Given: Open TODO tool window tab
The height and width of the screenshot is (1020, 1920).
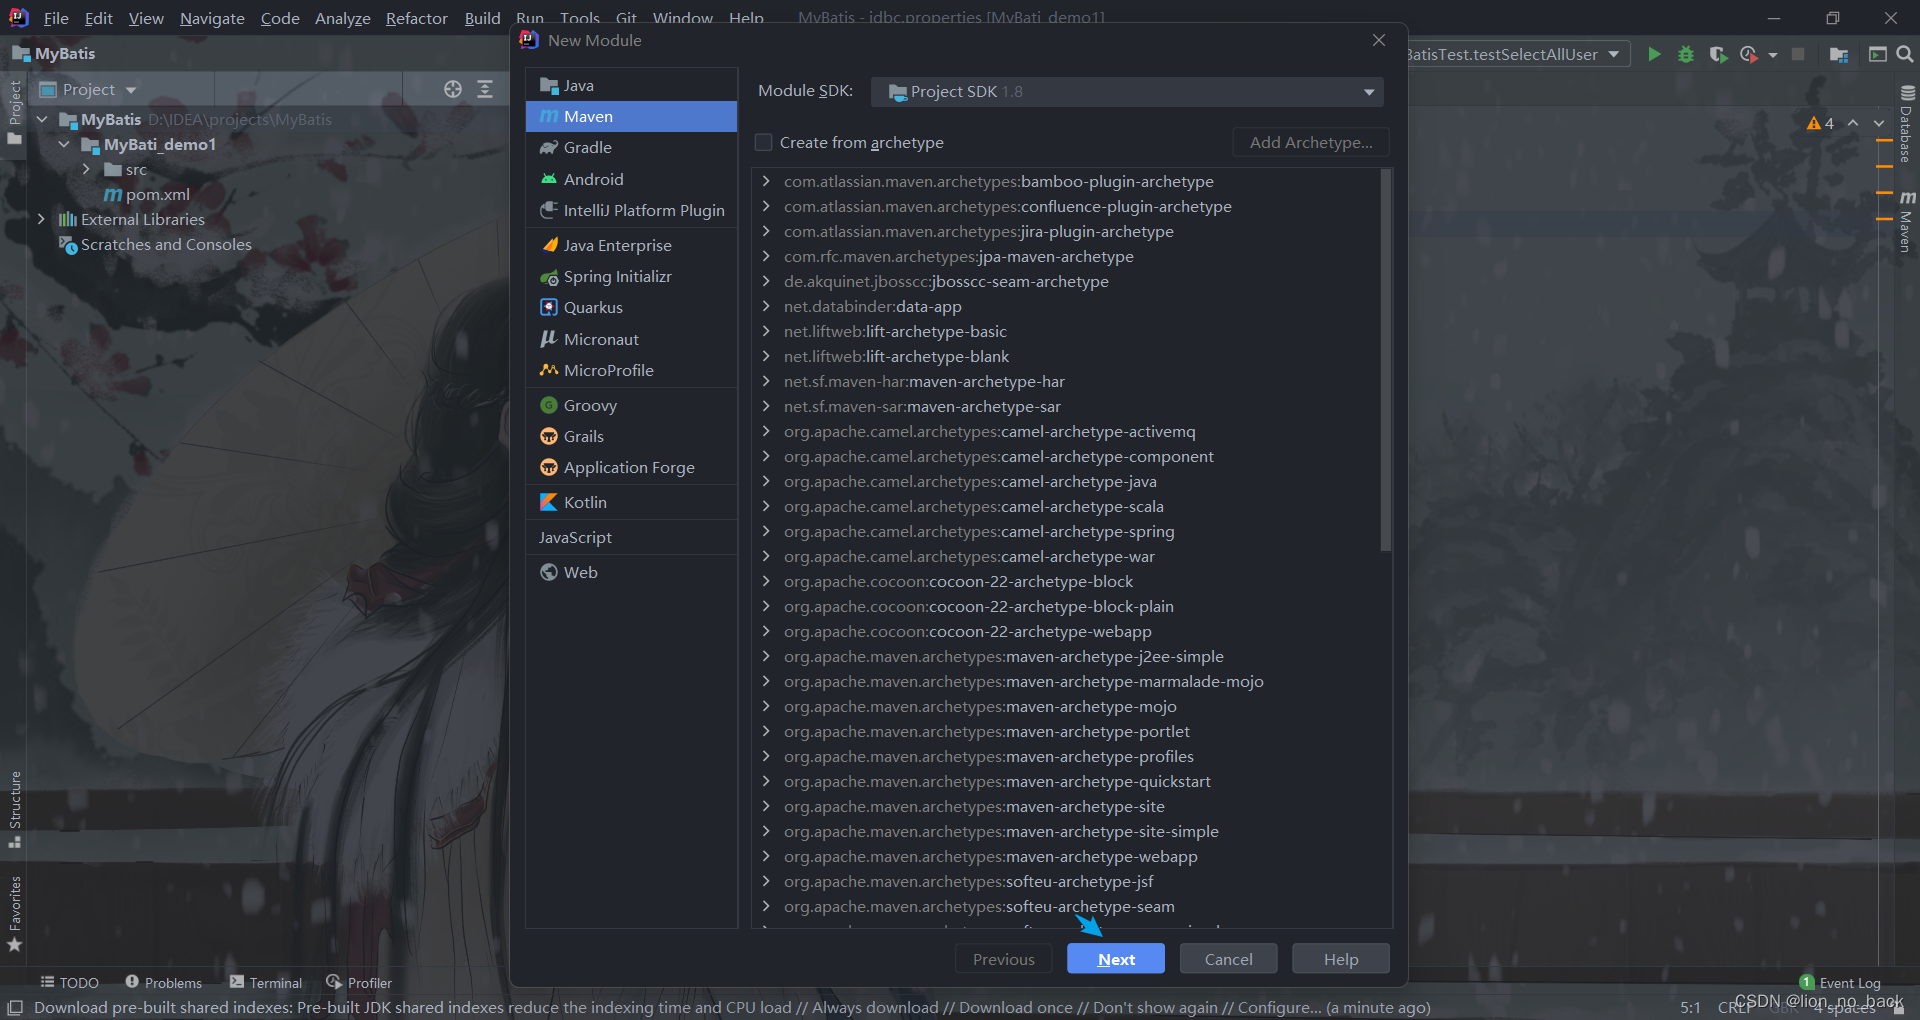Looking at the screenshot, I should 69,982.
